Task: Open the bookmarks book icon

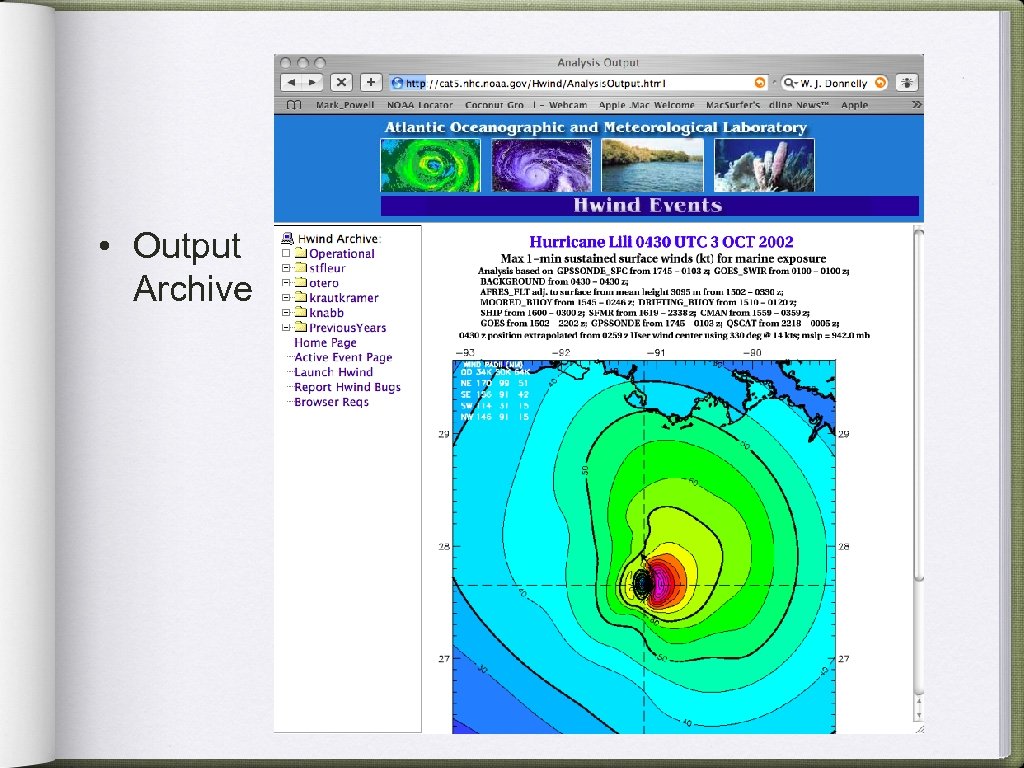Action: pos(294,104)
